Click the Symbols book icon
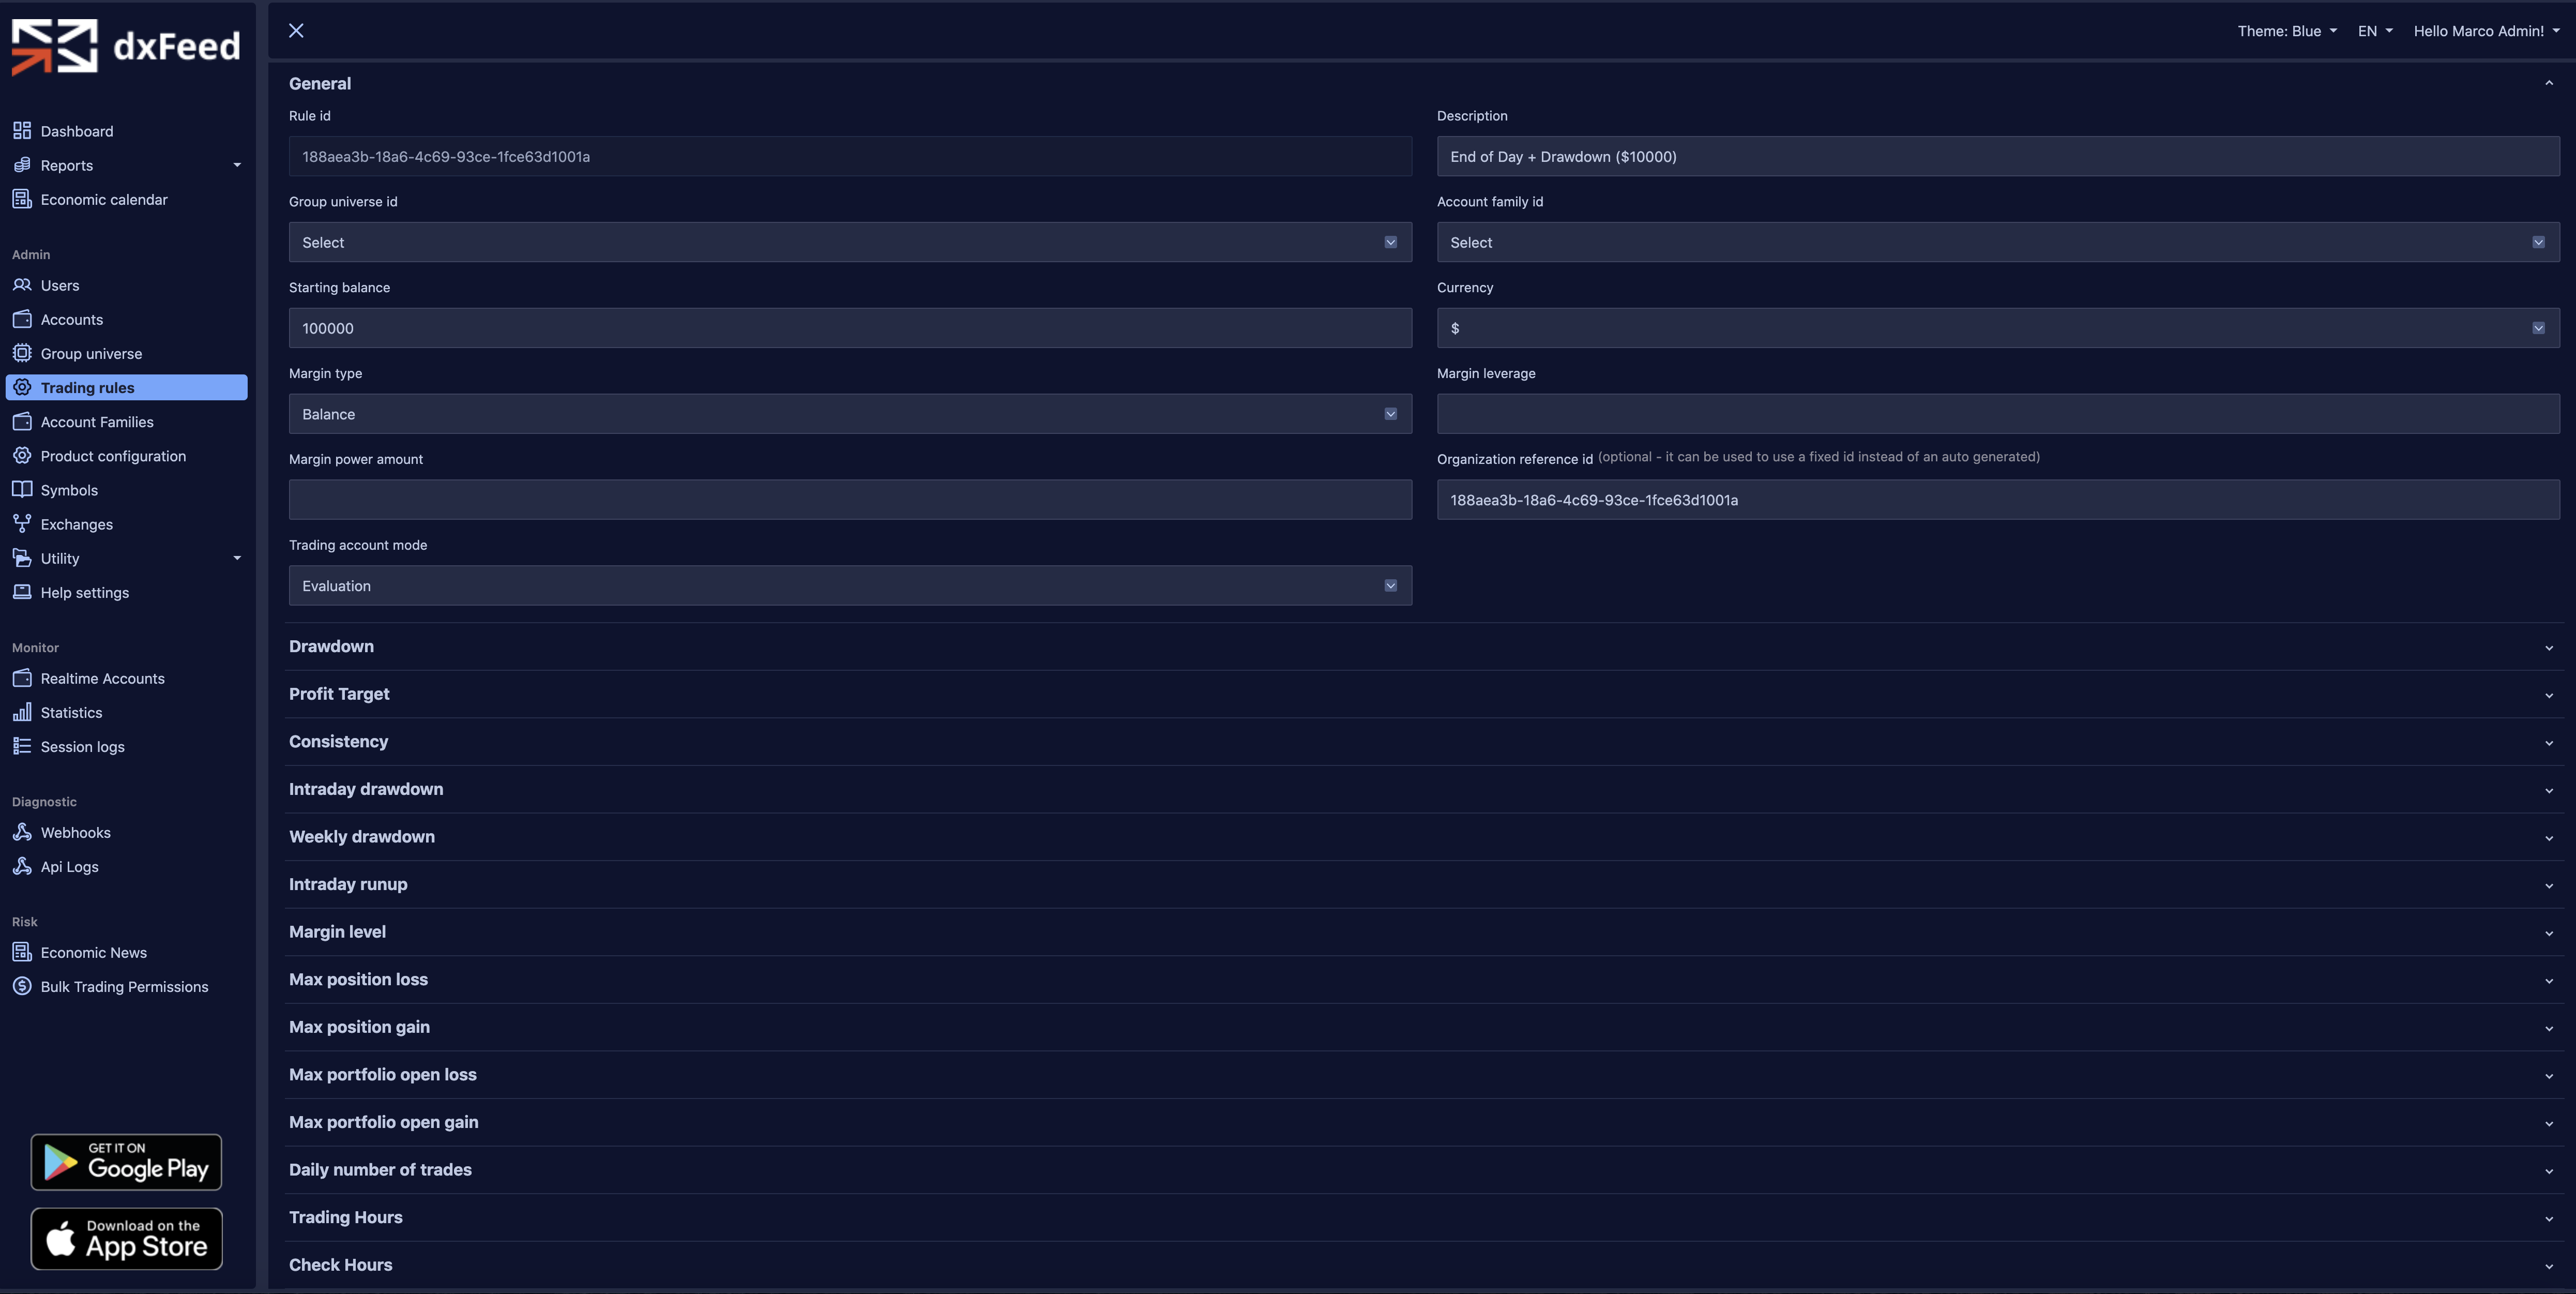 click(22, 490)
